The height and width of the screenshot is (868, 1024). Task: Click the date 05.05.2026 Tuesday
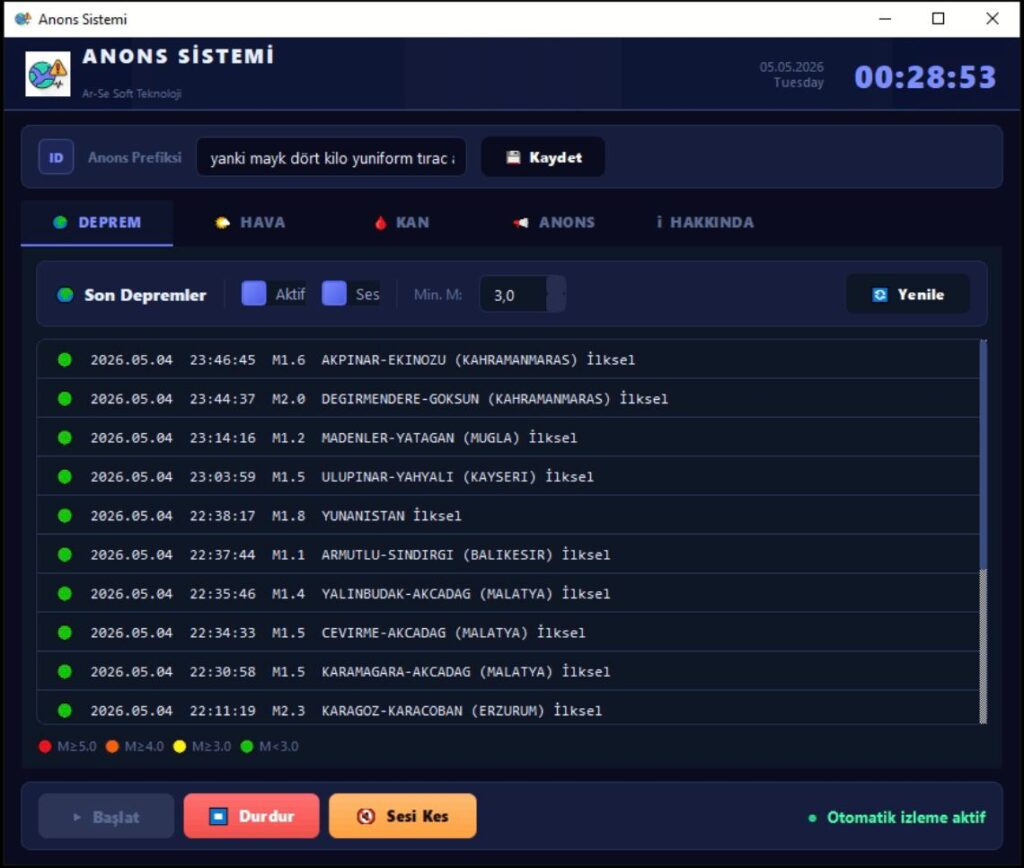tap(792, 74)
